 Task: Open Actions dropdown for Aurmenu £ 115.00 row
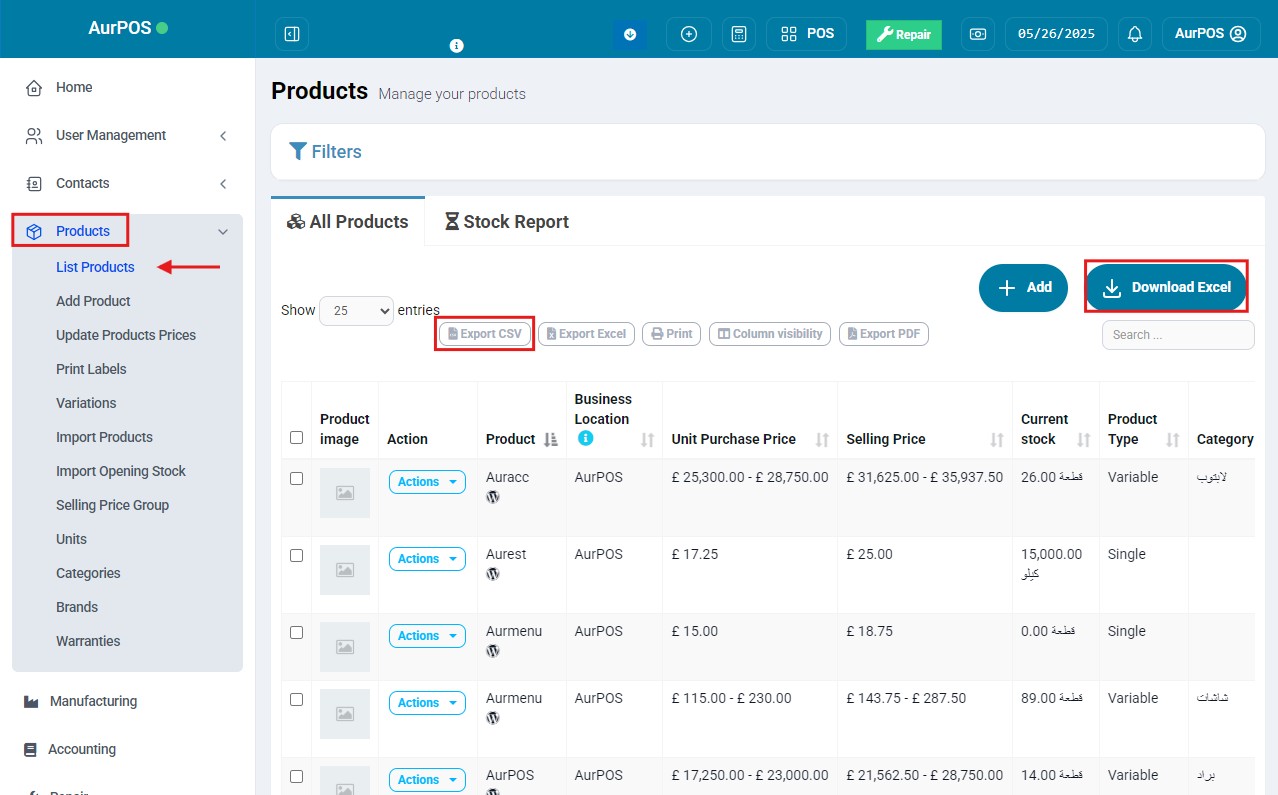[x=427, y=703]
